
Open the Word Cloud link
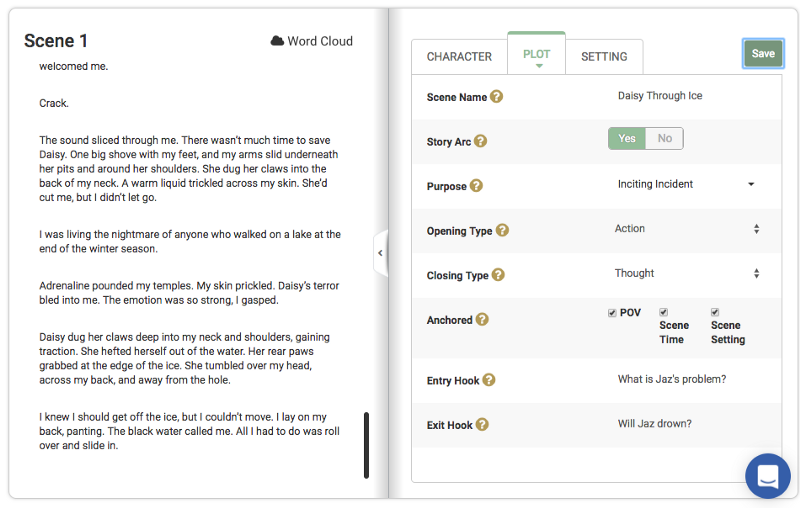[311, 41]
